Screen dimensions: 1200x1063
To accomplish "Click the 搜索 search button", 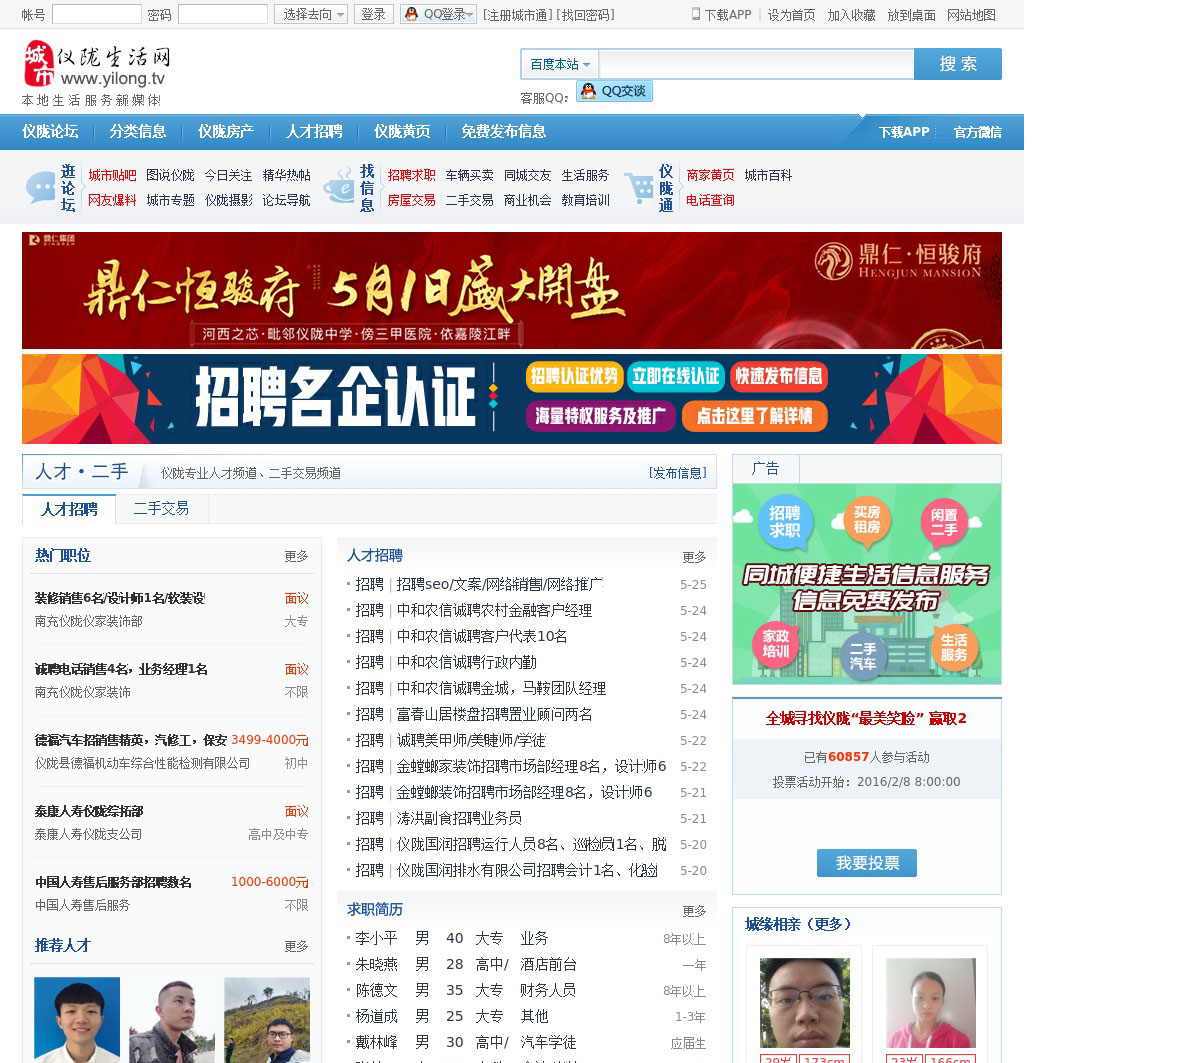I will tap(958, 64).
